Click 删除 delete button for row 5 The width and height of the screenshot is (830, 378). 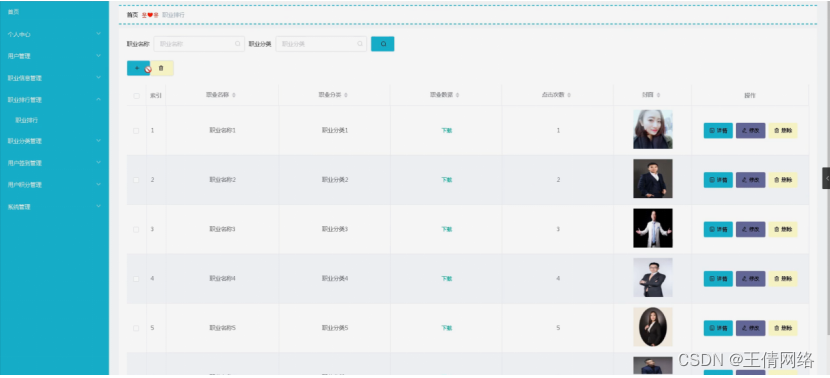(783, 328)
